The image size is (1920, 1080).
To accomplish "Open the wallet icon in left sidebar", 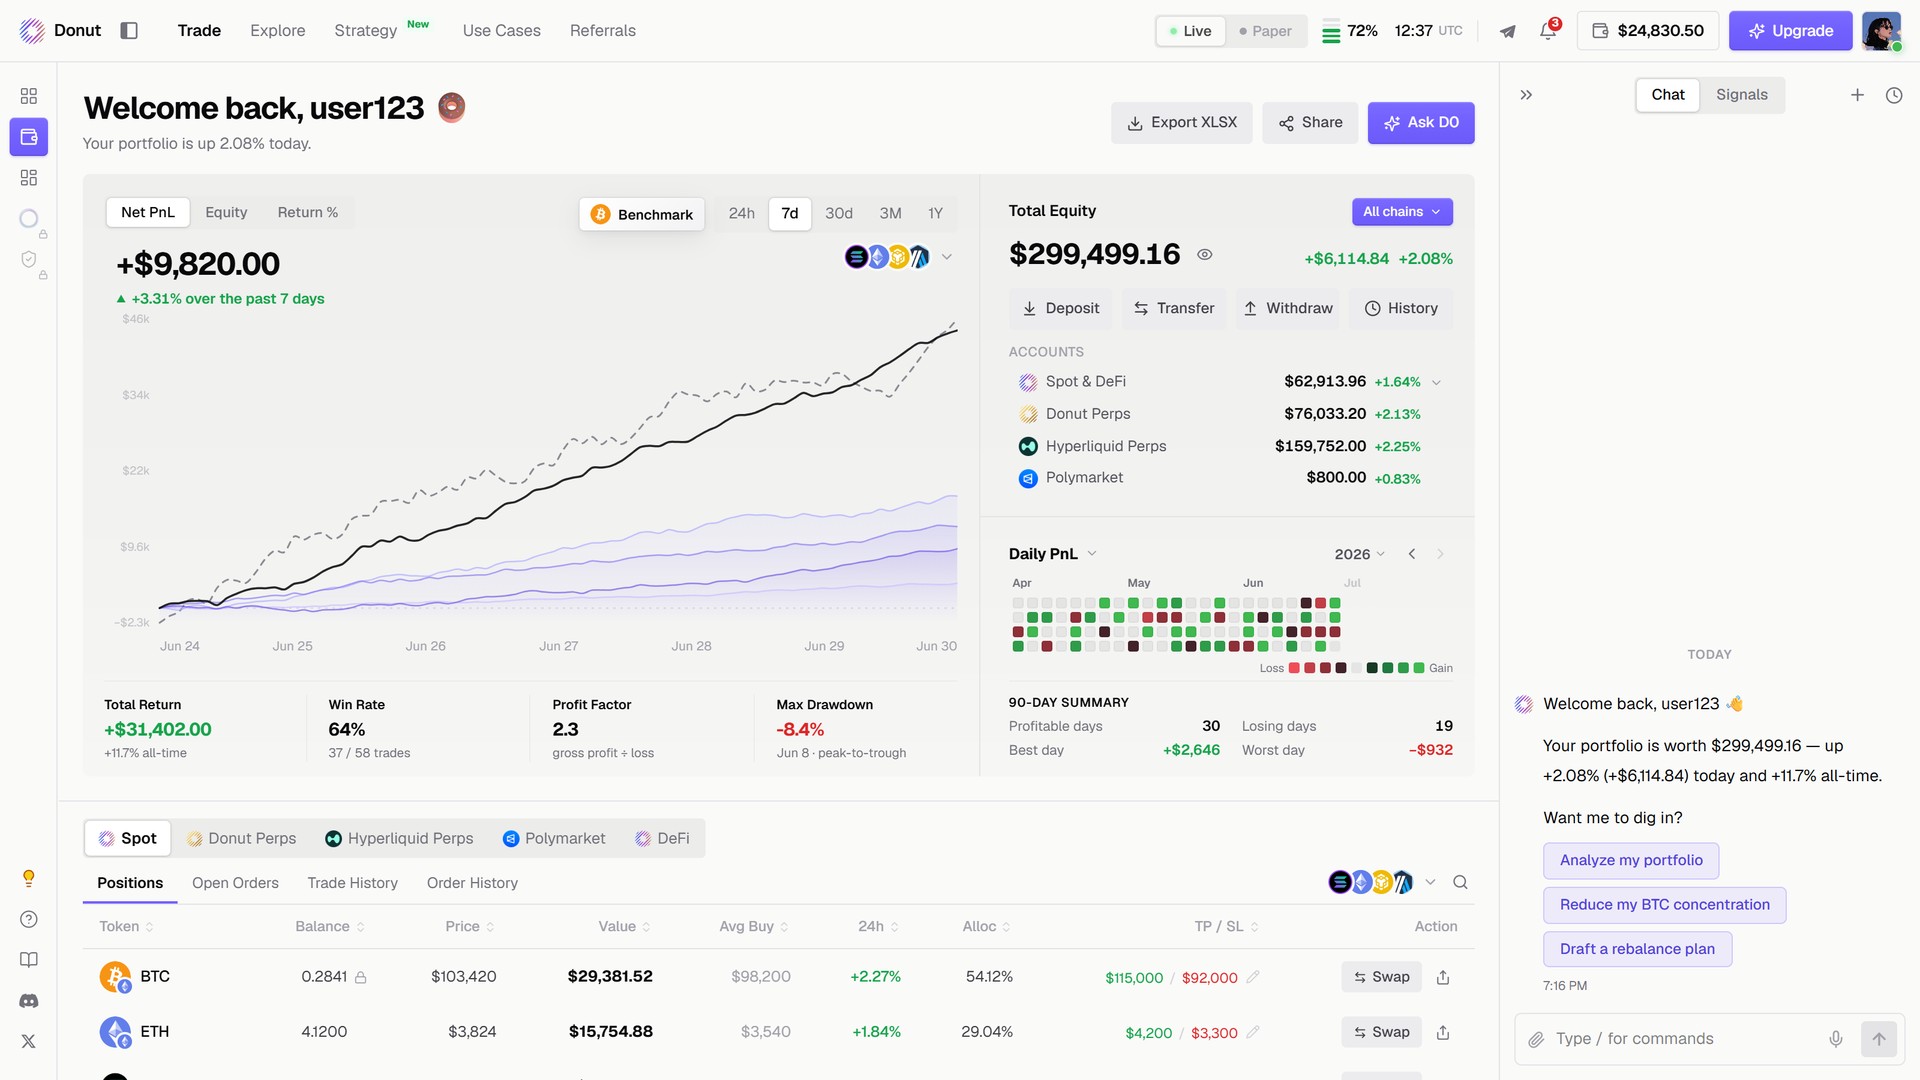I will pyautogui.click(x=29, y=137).
